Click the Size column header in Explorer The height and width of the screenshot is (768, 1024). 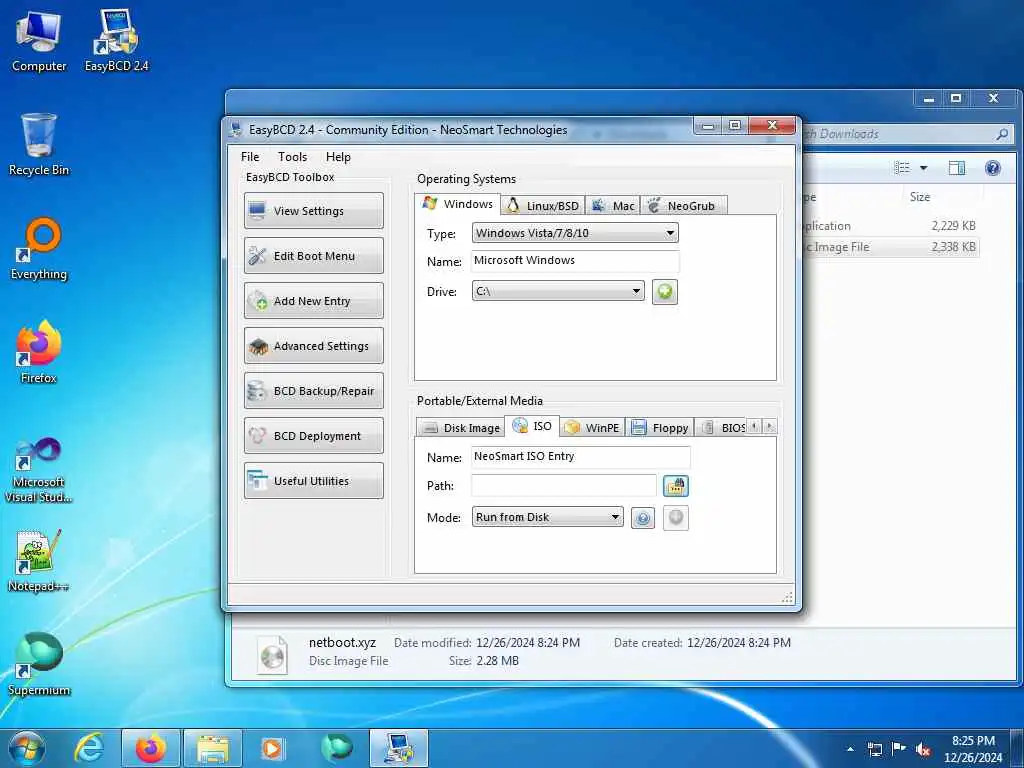pos(920,197)
